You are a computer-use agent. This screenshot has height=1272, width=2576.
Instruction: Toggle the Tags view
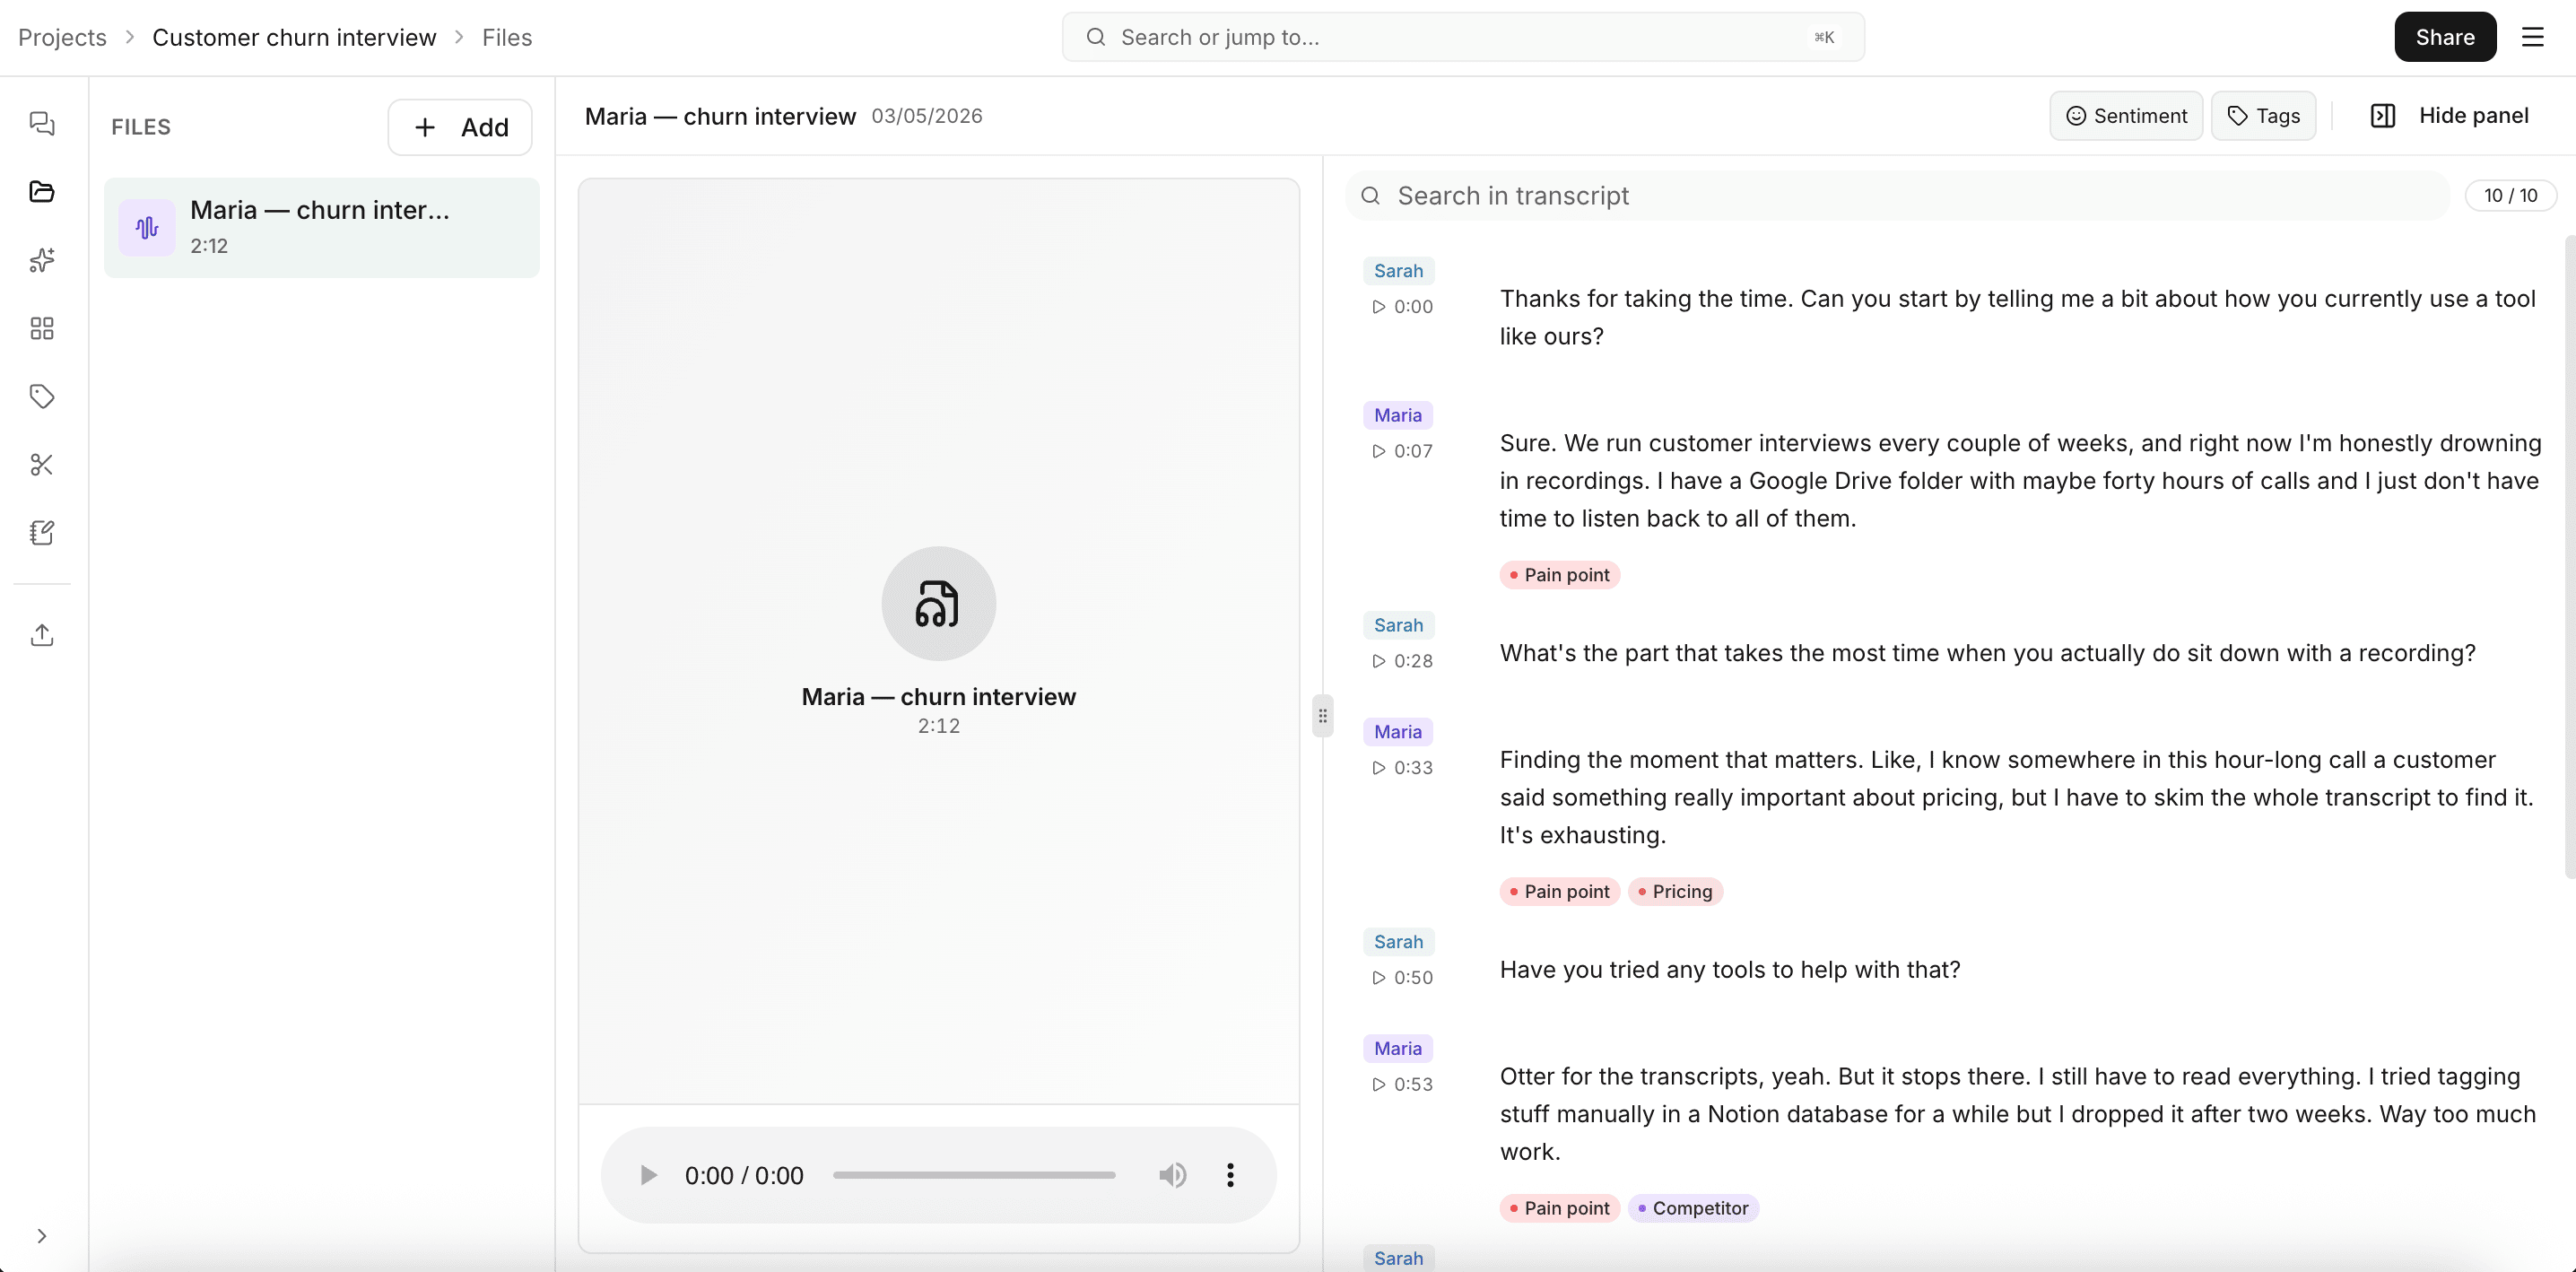tap(2264, 116)
